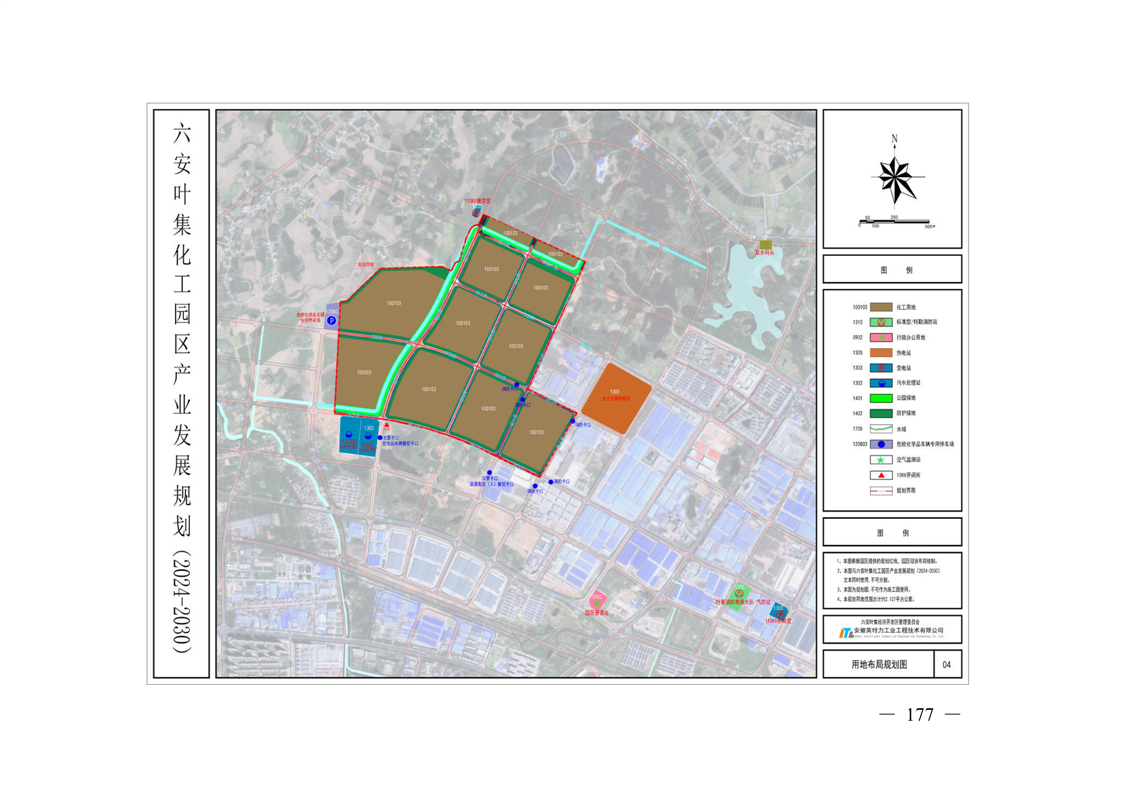This screenshot has height=794, width=1122.
Task: Click the orange thermal power station legend swatch
Action: (883, 353)
